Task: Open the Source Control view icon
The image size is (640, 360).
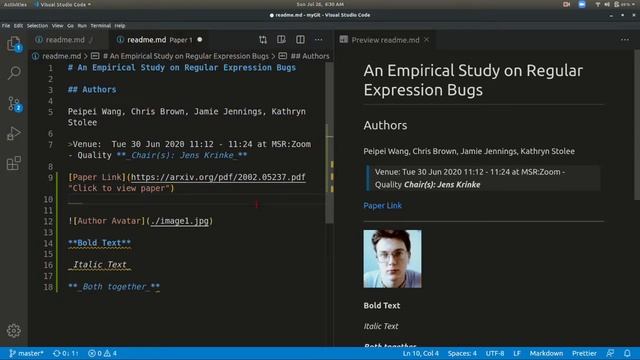Action: pyautogui.click(x=14, y=104)
